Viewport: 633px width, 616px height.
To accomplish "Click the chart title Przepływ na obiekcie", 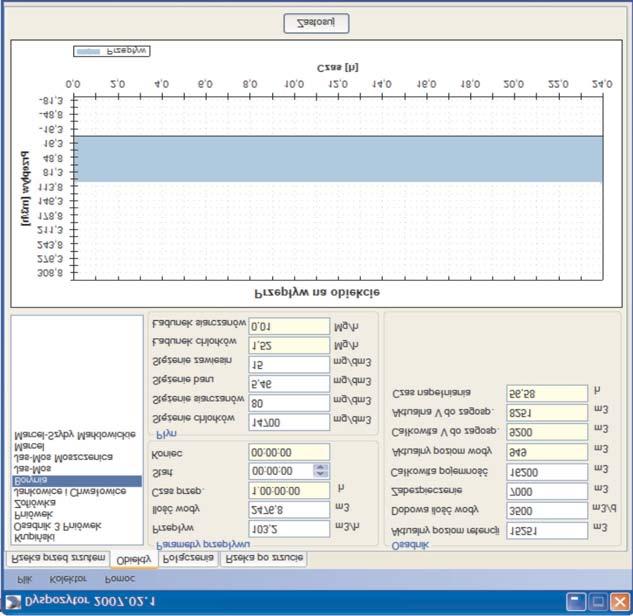I will pyautogui.click(x=317, y=292).
